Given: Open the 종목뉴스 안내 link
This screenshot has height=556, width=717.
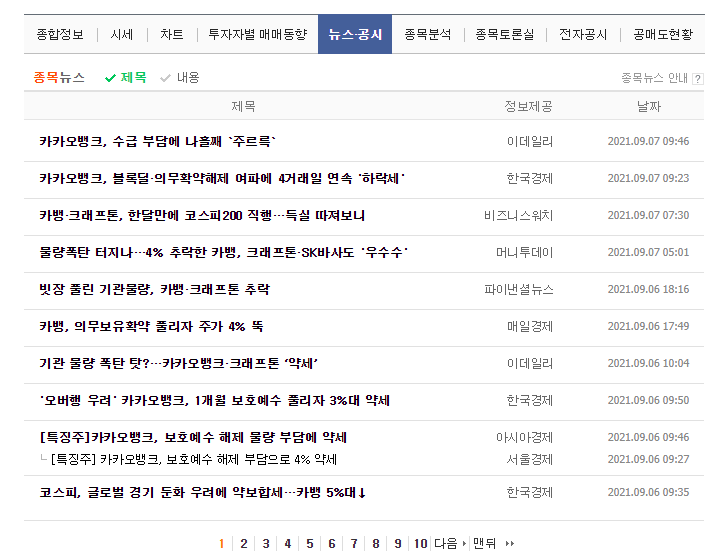Looking at the screenshot, I should (x=654, y=78).
